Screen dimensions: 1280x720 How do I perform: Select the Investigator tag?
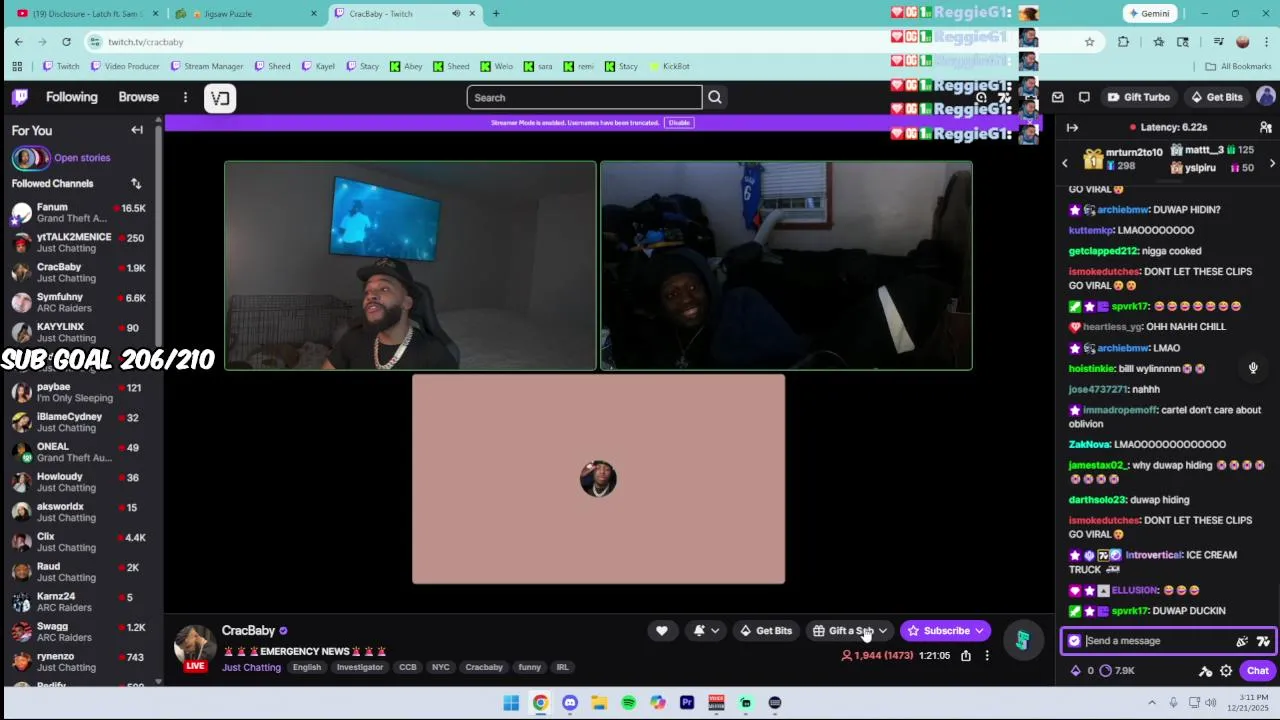tap(360, 667)
